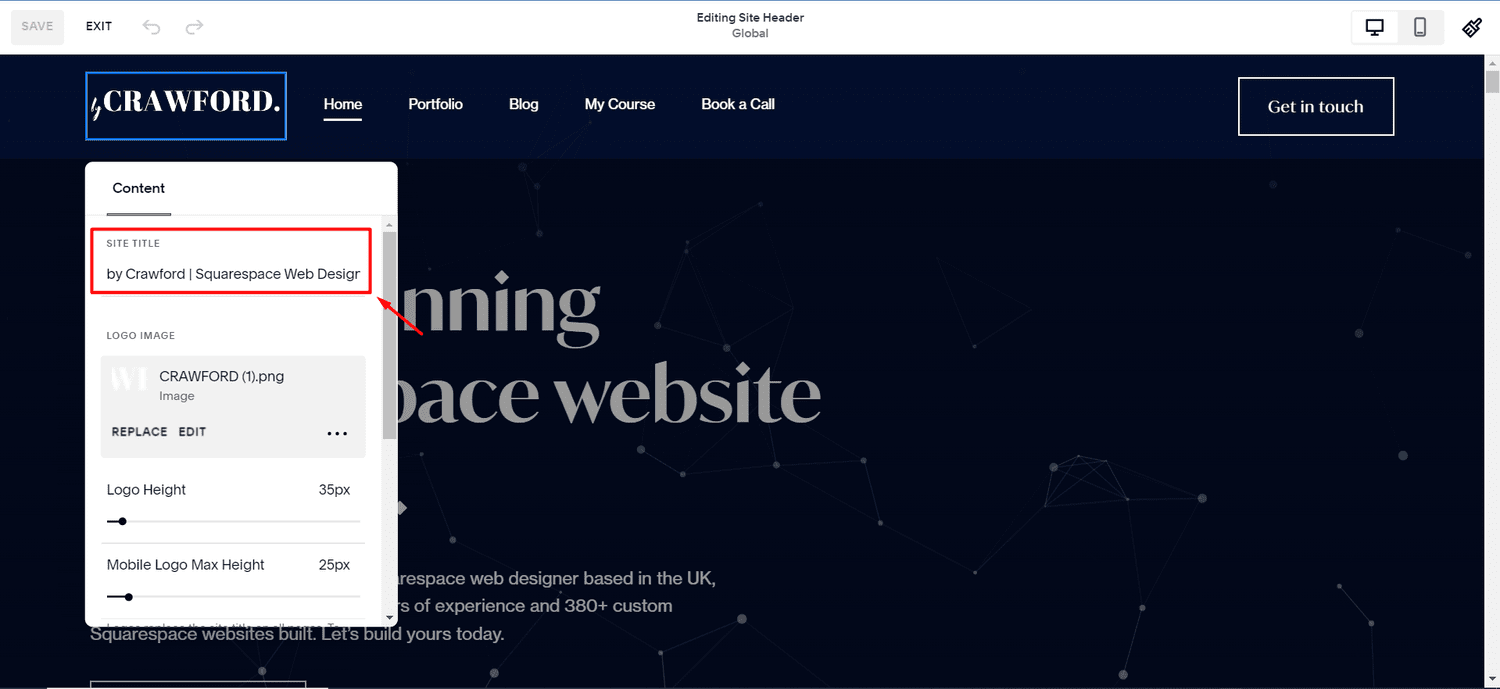1500x689 pixels.
Task: Click REPLACE under the logo image
Action: click(x=139, y=431)
